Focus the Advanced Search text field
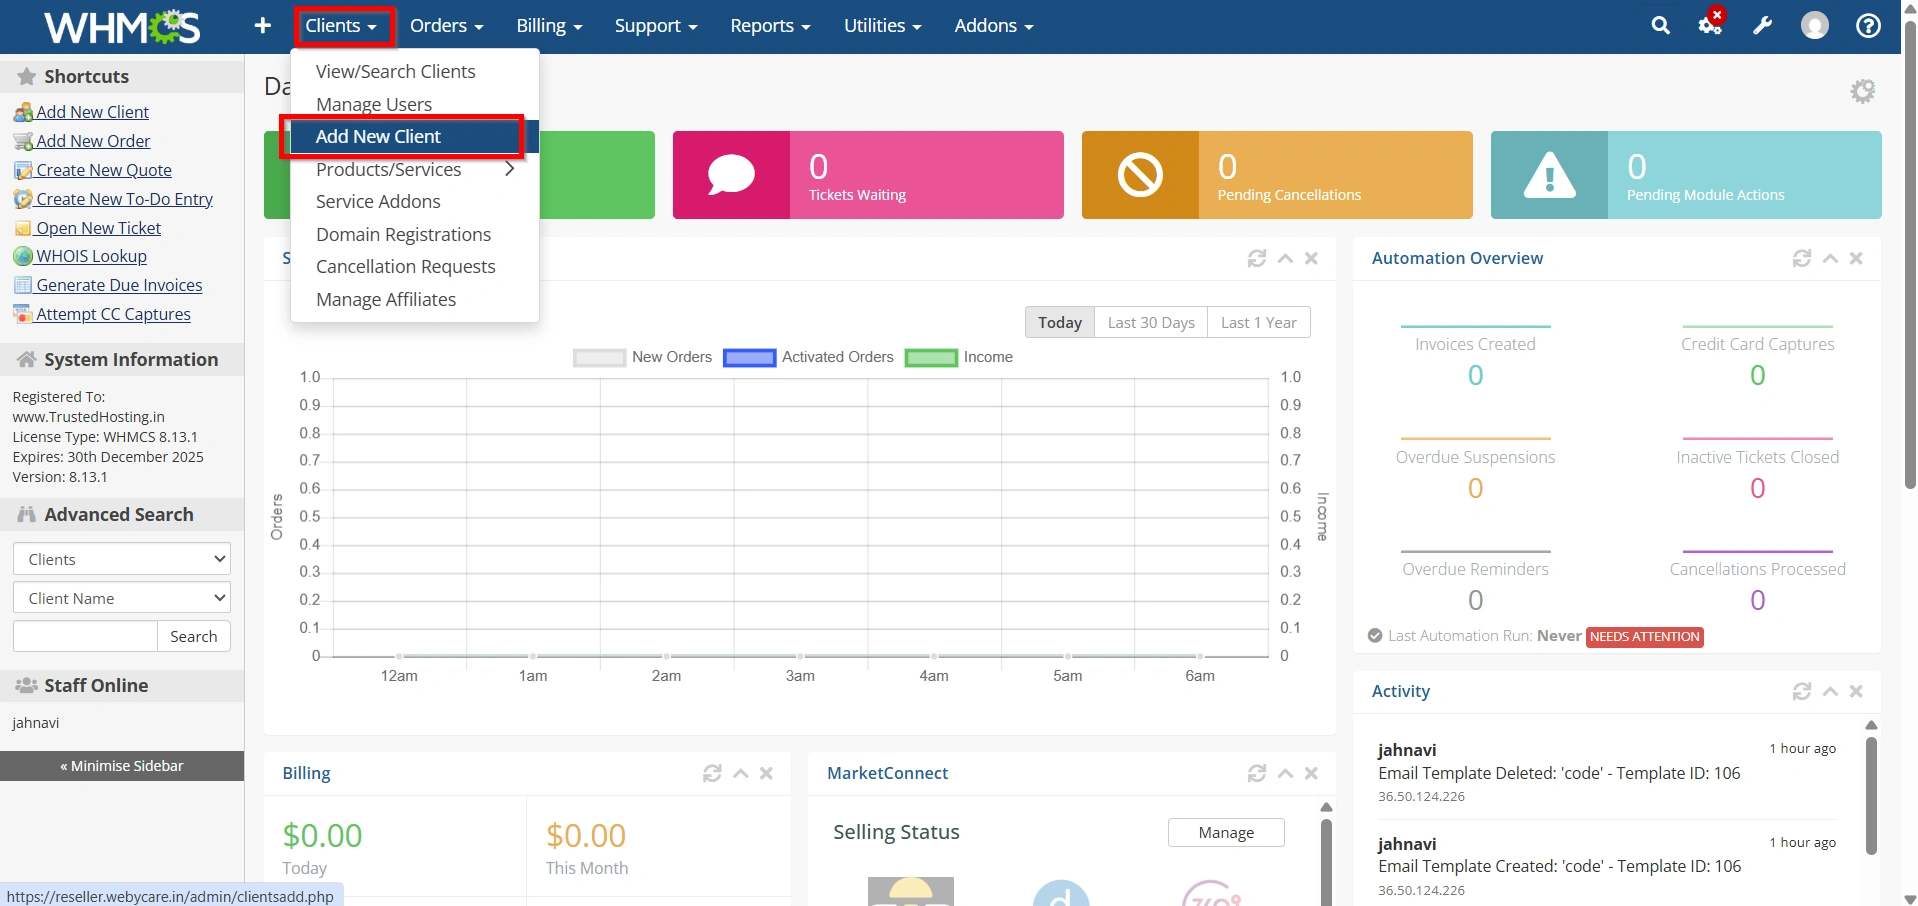This screenshot has width=1918, height=906. [85, 636]
